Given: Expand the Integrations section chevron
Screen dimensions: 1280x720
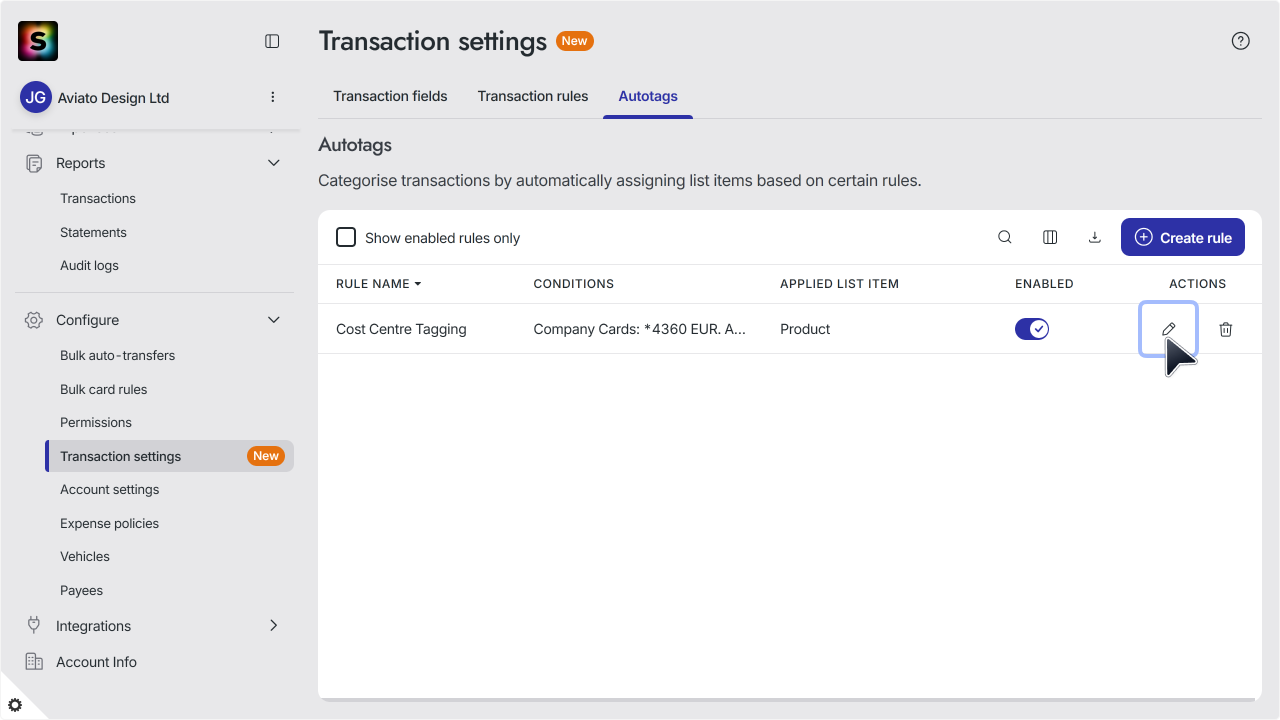Looking at the screenshot, I should pyautogui.click(x=274, y=625).
